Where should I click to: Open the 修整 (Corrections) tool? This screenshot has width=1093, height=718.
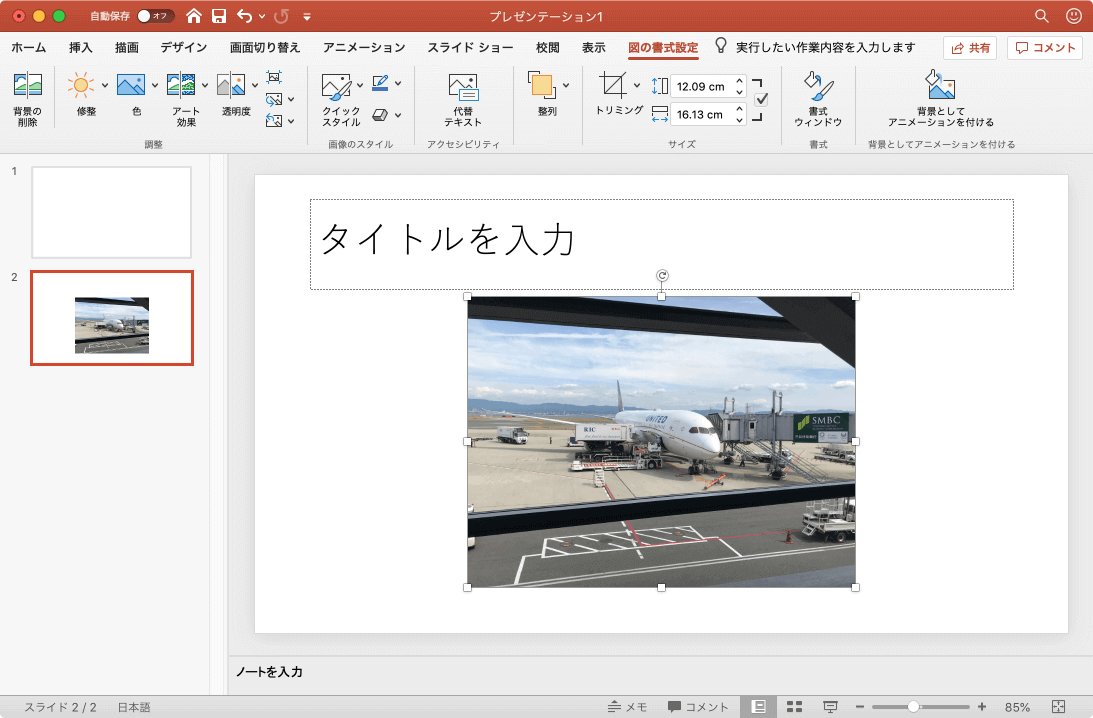click(x=82, y=87)
